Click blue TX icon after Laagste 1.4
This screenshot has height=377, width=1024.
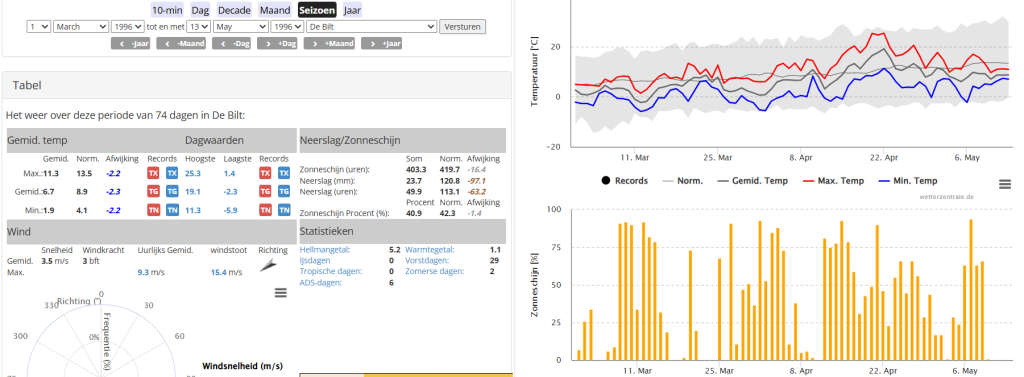(x=284, y=173)
